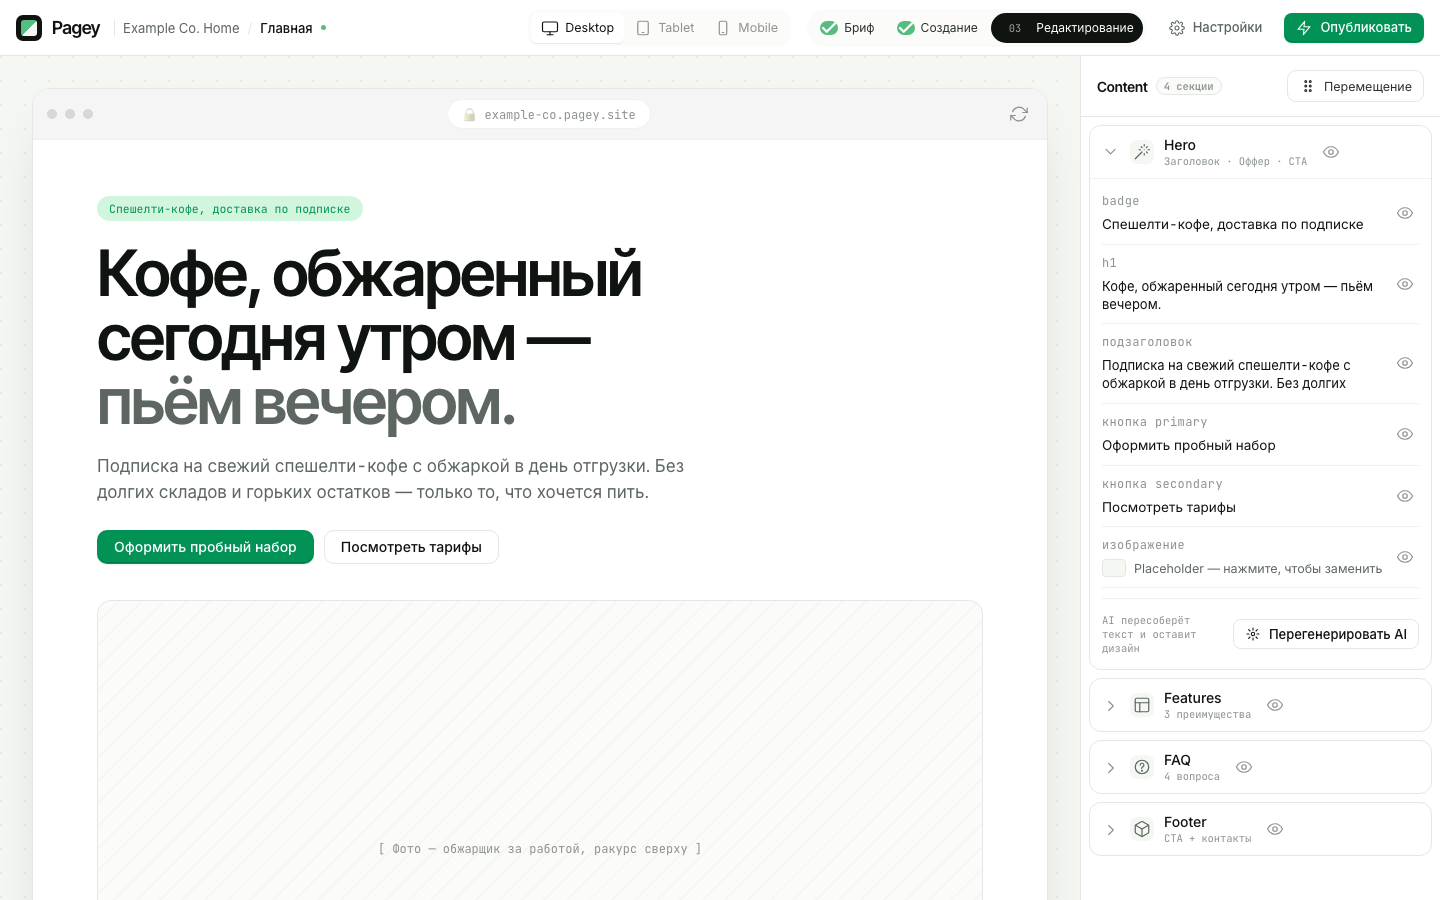Toggle visibility of the Footer section
The image size is (1440, 900).
point(1275,829)
